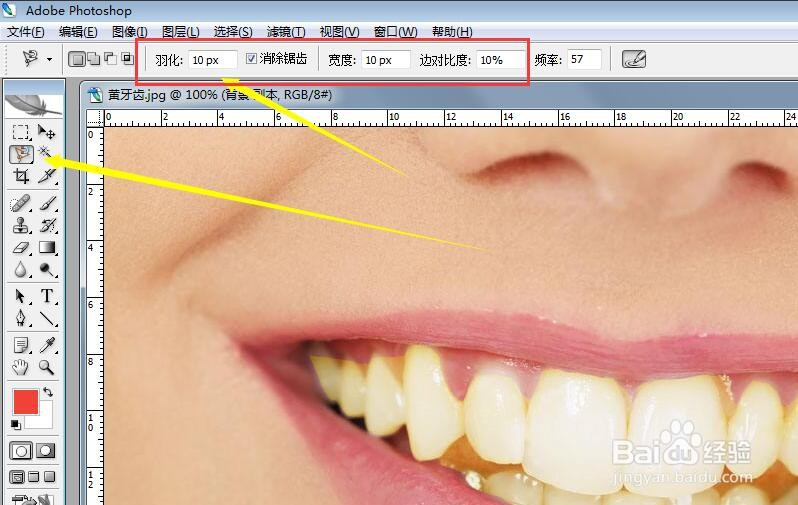Click the red foreground color swatch
This screenshot has width=798, height=505.
coord(25,402)
